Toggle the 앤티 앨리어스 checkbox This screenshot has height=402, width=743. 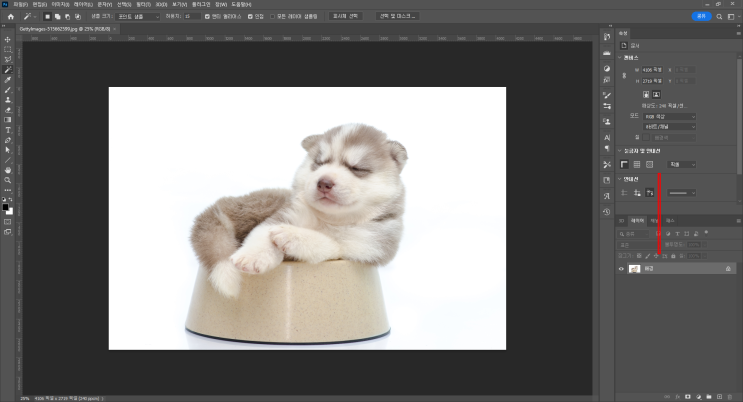206,16
